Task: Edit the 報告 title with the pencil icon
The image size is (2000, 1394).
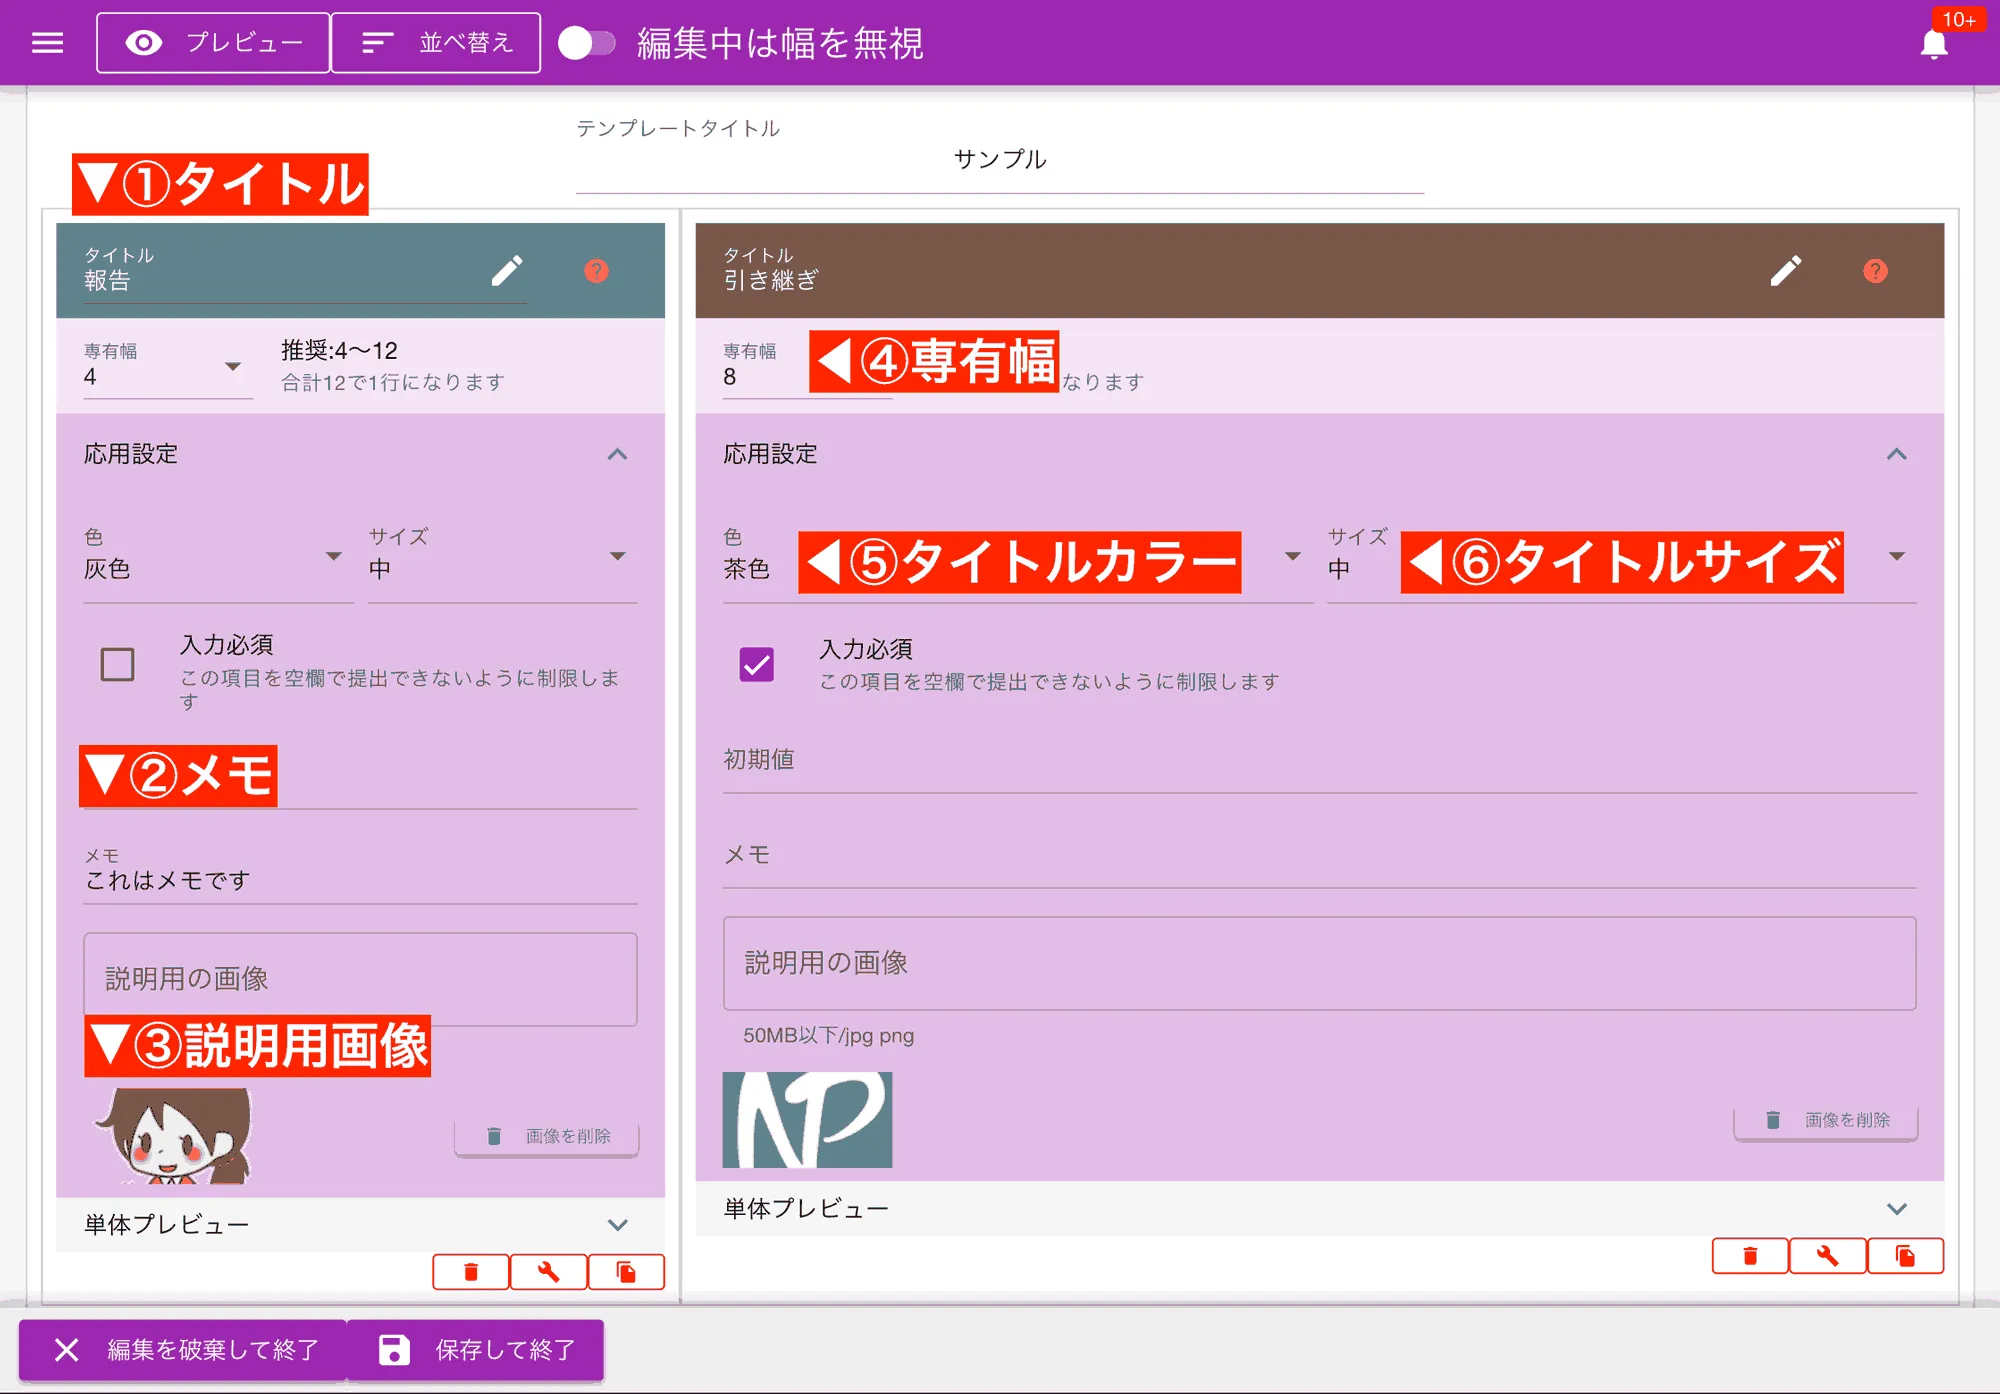Action: (509, 270)
